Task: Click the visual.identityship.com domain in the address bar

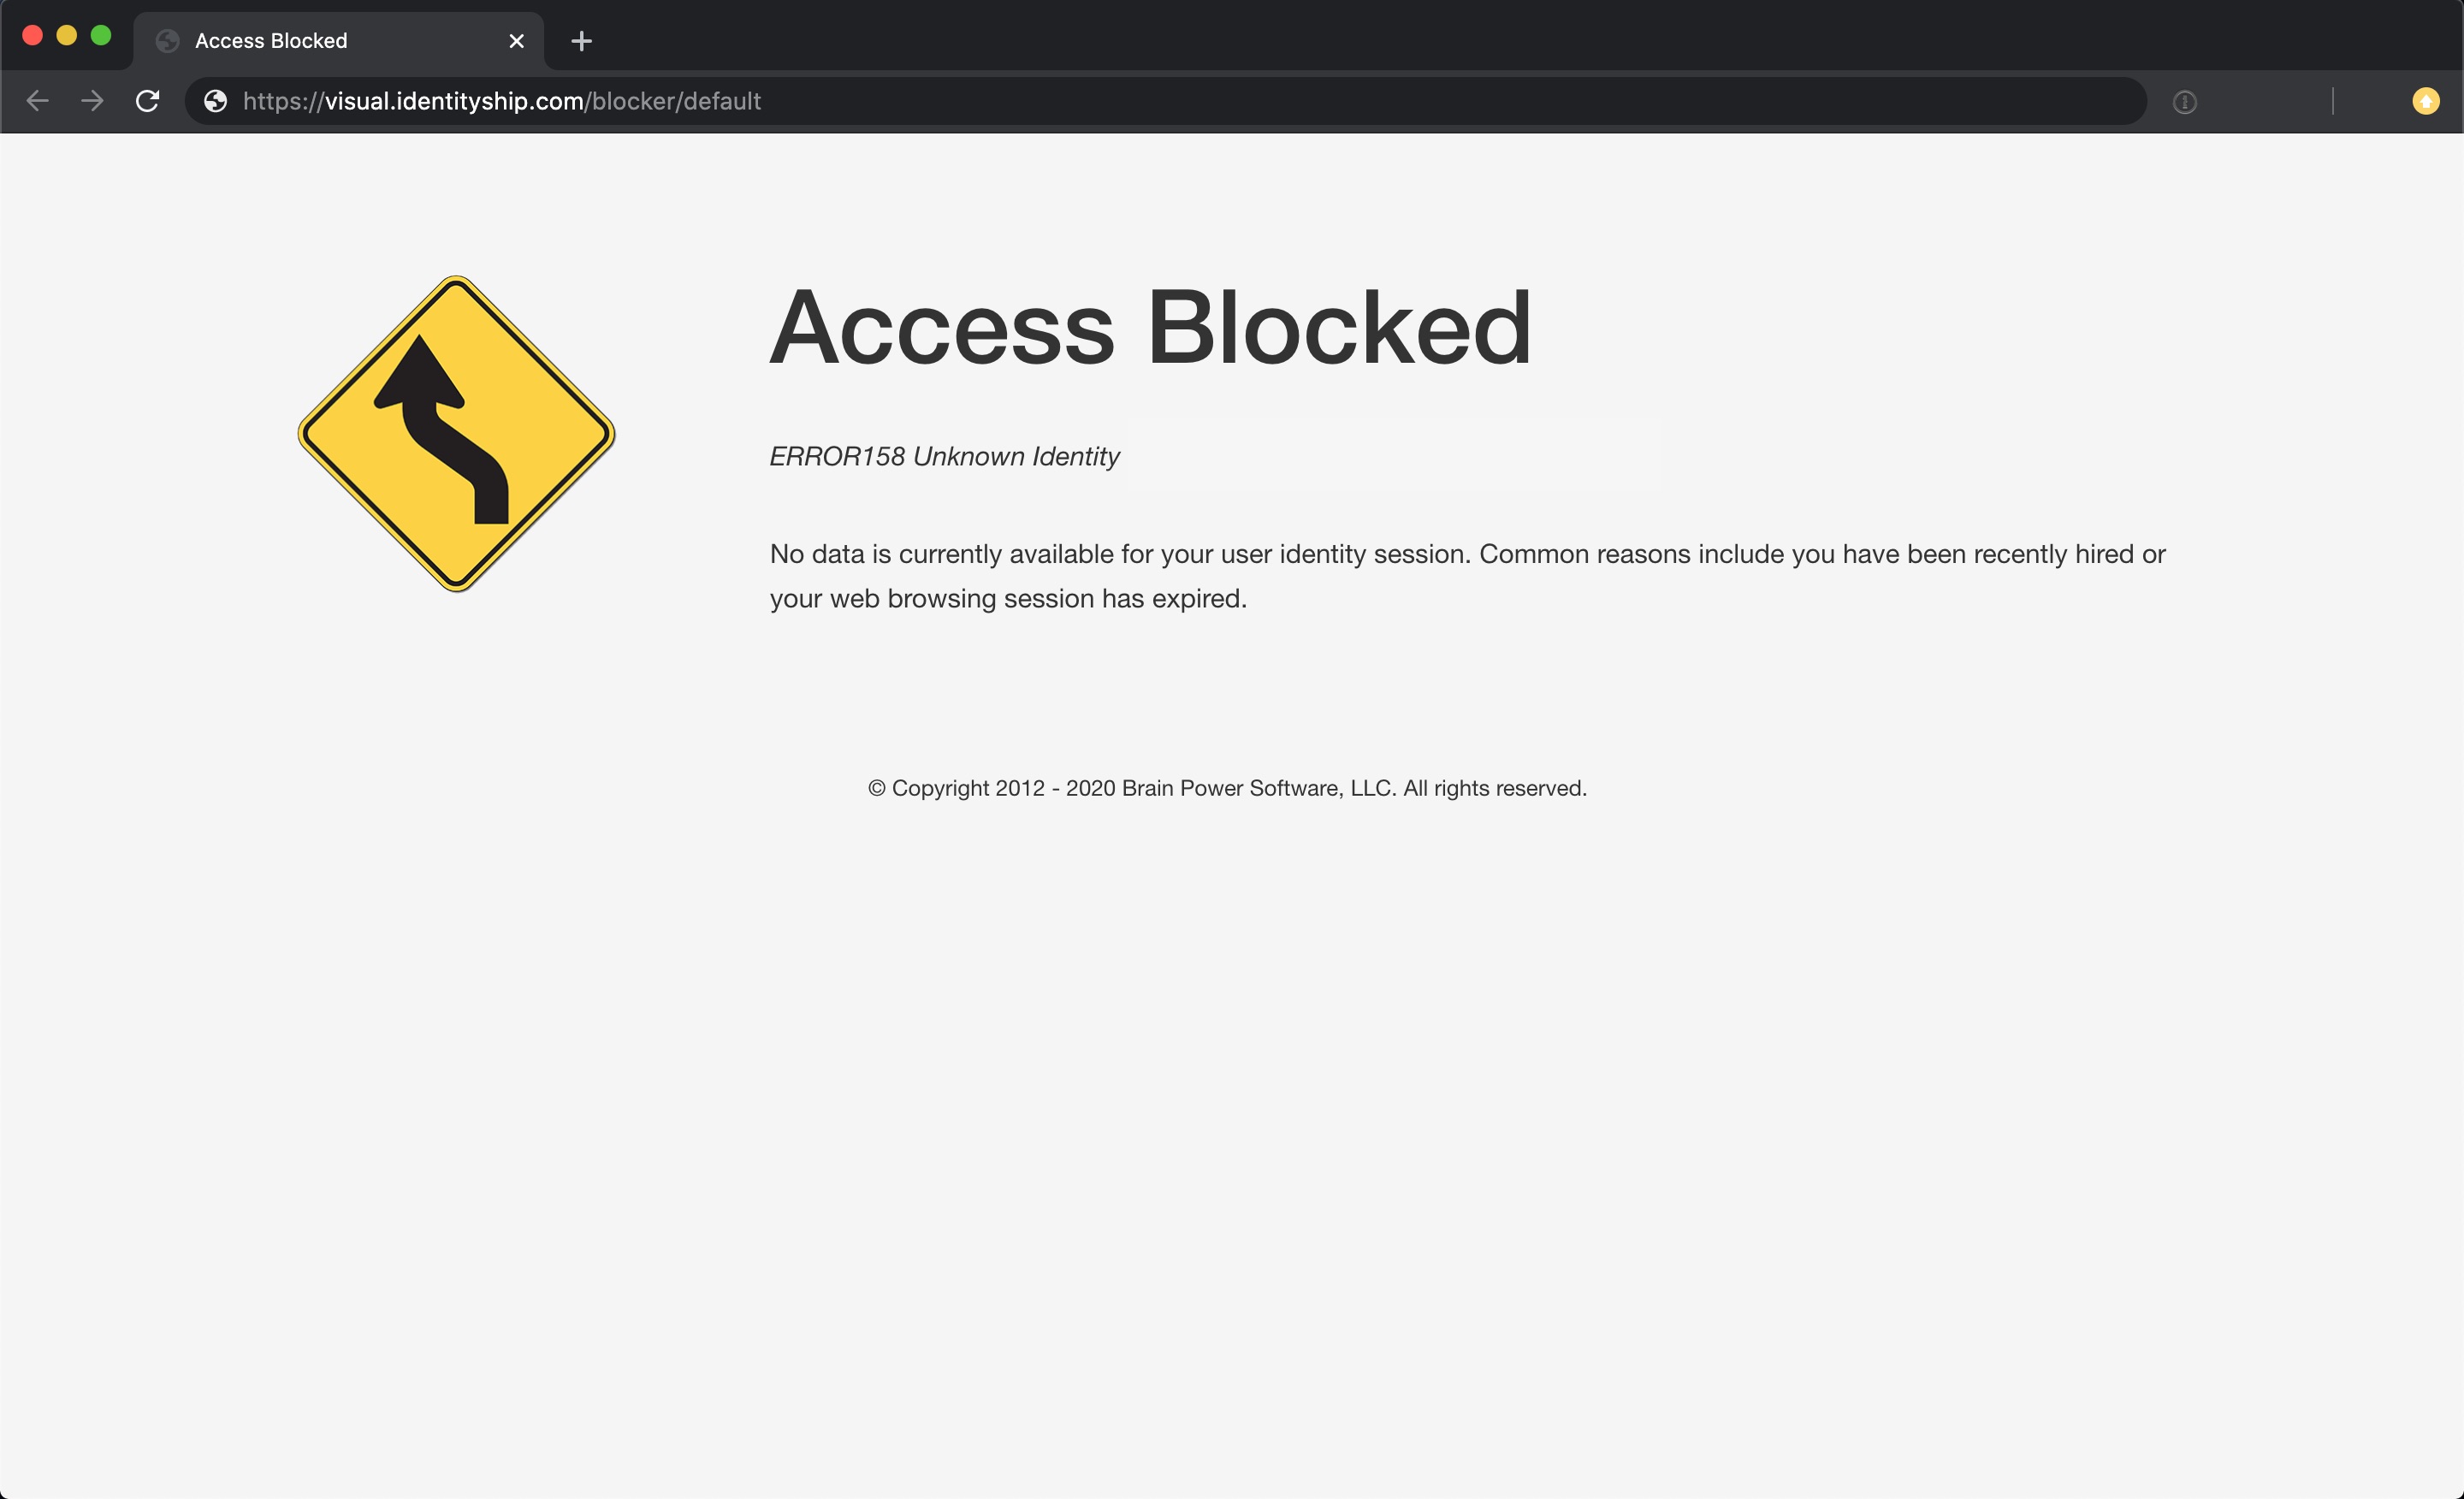Action: click(454, 101)
